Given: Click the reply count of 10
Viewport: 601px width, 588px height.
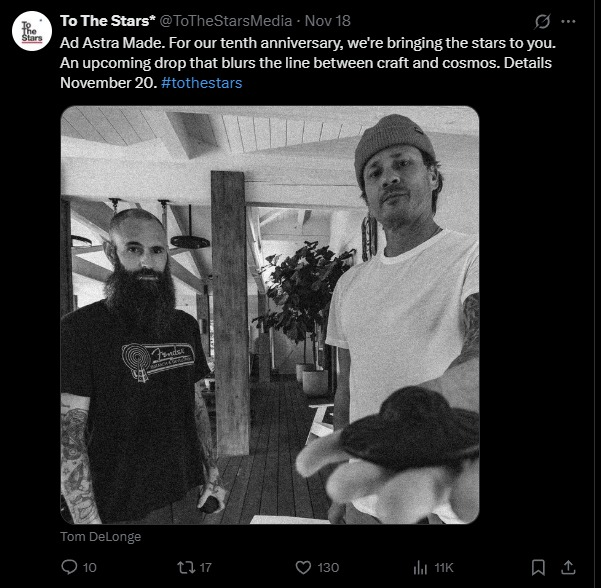Looking at the screenshot, I should (89, 567).
